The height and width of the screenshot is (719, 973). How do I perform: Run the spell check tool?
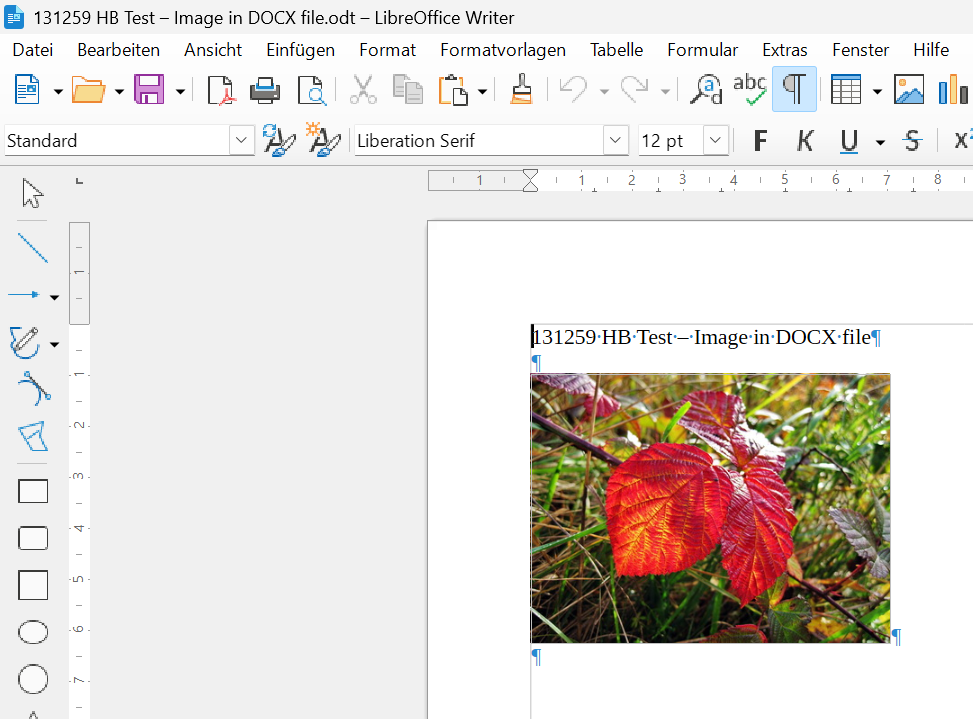click(749, 90)
